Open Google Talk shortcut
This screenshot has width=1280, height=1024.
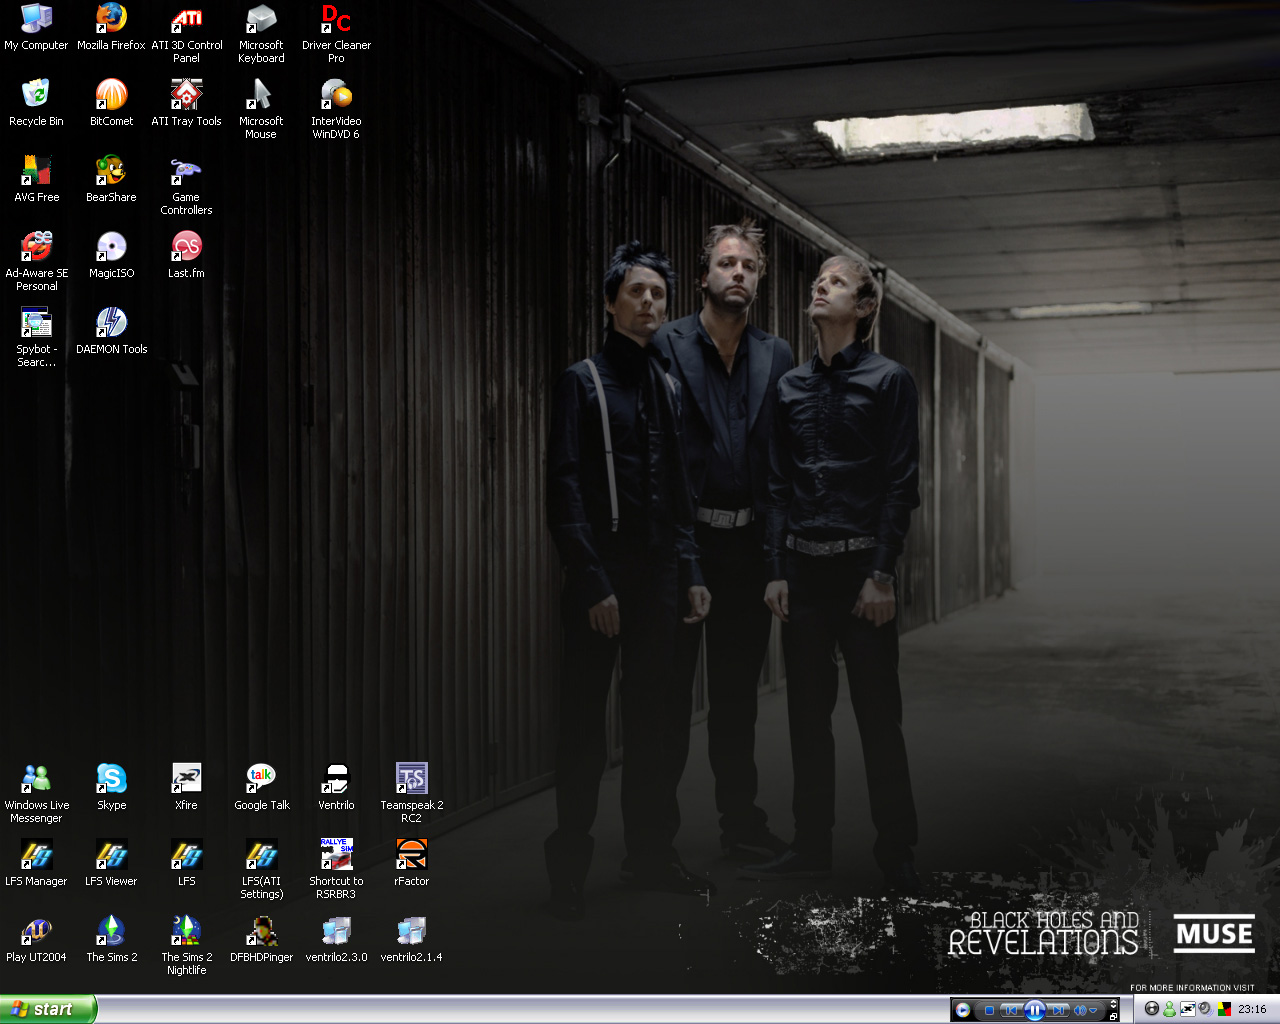point(261,787)
